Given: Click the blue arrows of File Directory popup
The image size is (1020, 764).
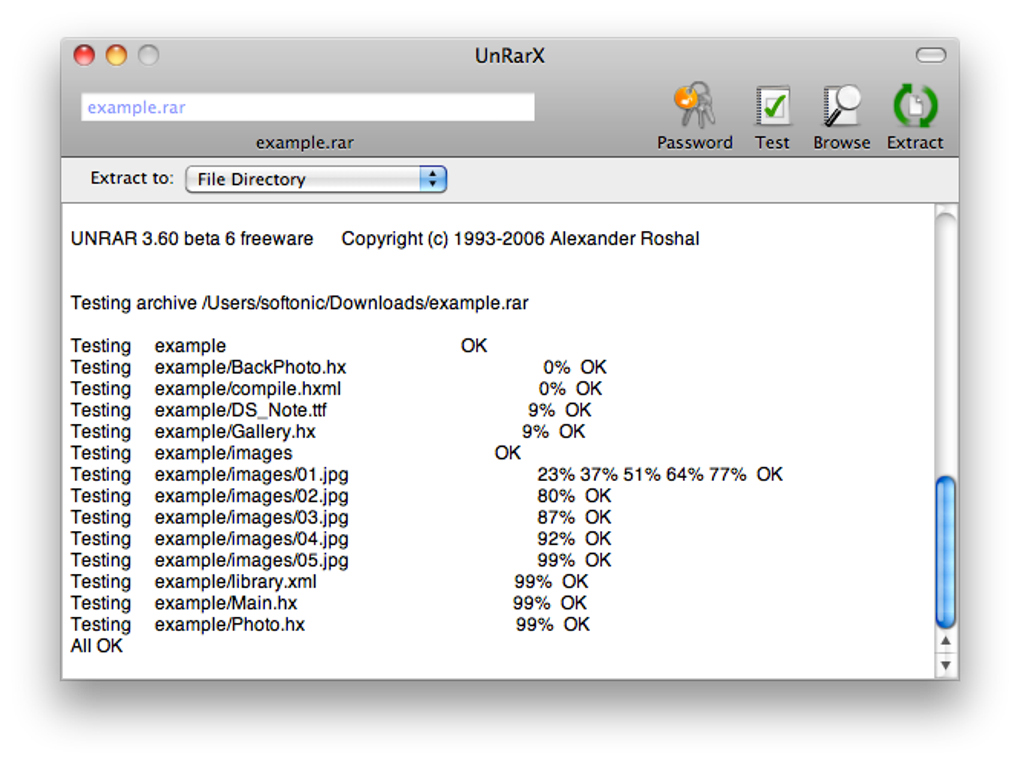Looking at the screenshot, I should point(433,179).
